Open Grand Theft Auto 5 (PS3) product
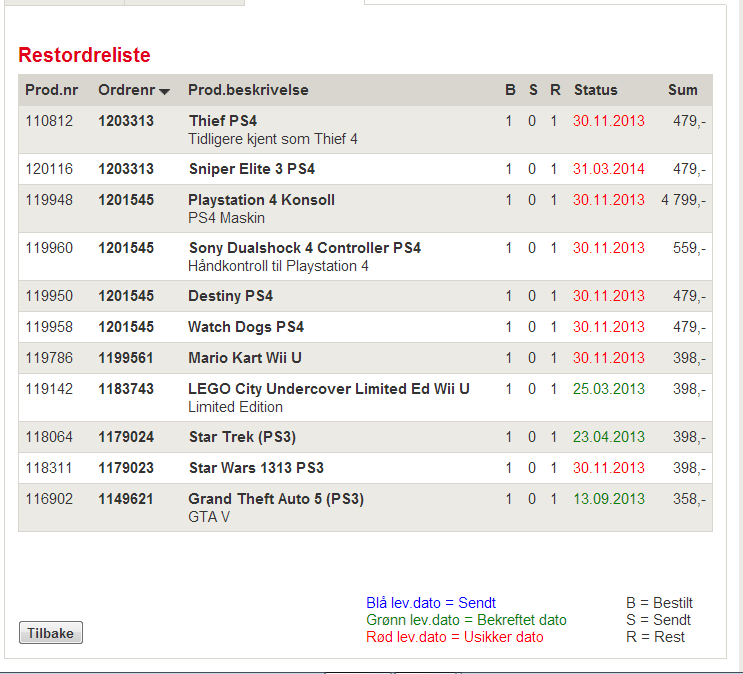Viewport: 743px width, 674px height. [276, 499]
